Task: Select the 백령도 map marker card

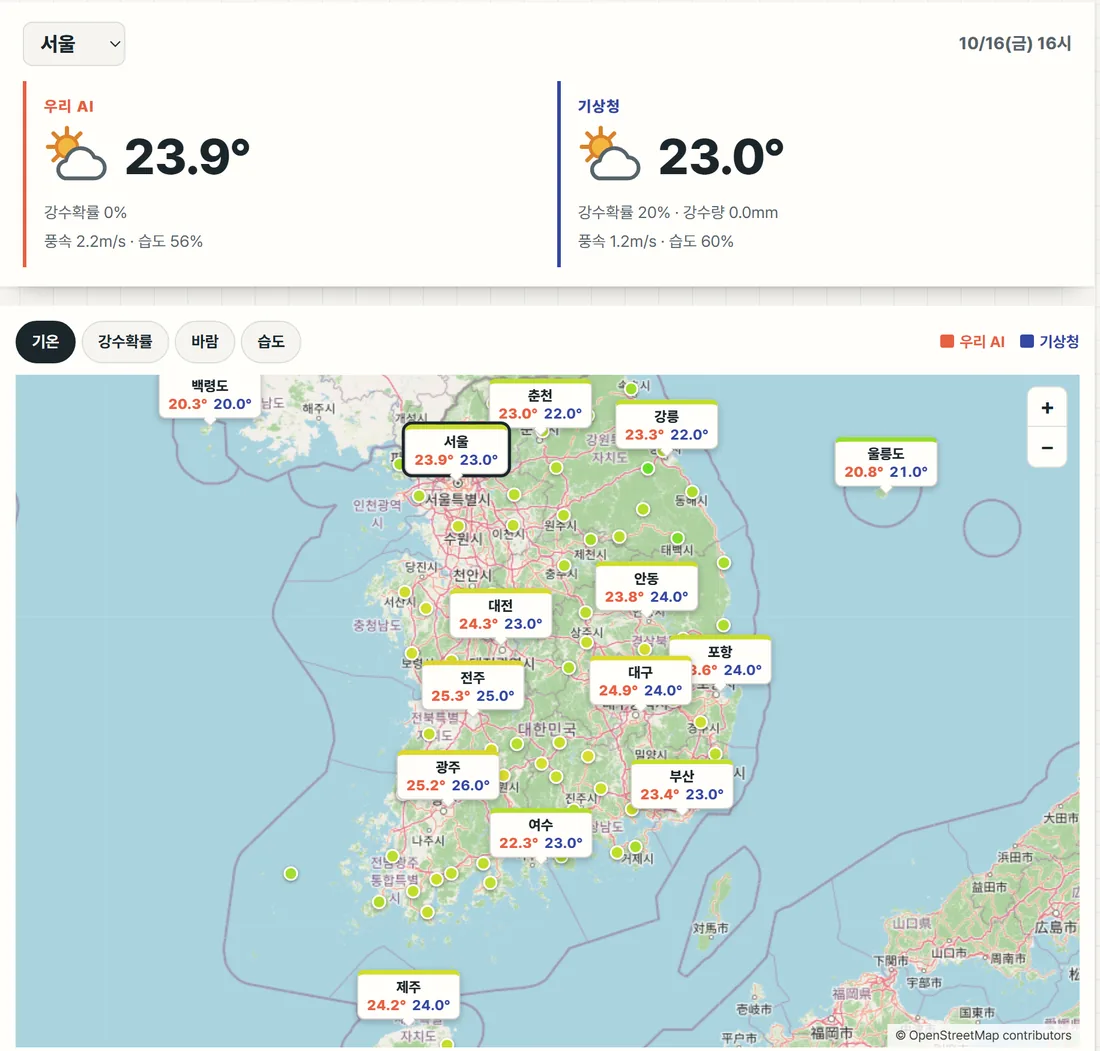Action: pyautogui.click(x=210, y=396)
